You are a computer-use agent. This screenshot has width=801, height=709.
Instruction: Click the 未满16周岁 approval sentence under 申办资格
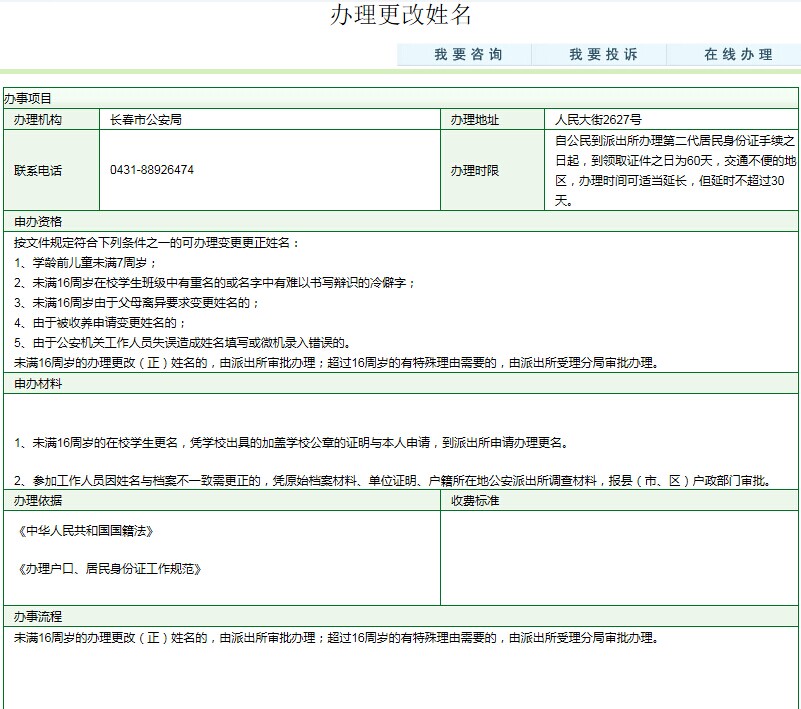[x=337, y=363]
